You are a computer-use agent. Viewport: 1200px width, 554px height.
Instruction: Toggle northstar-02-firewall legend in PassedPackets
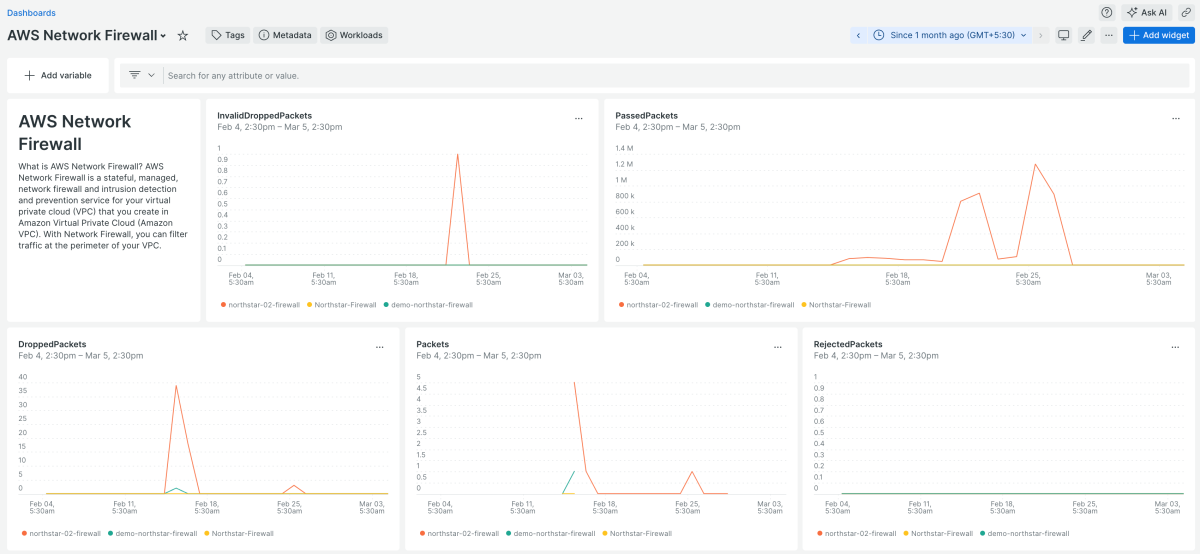coord(657,305)
